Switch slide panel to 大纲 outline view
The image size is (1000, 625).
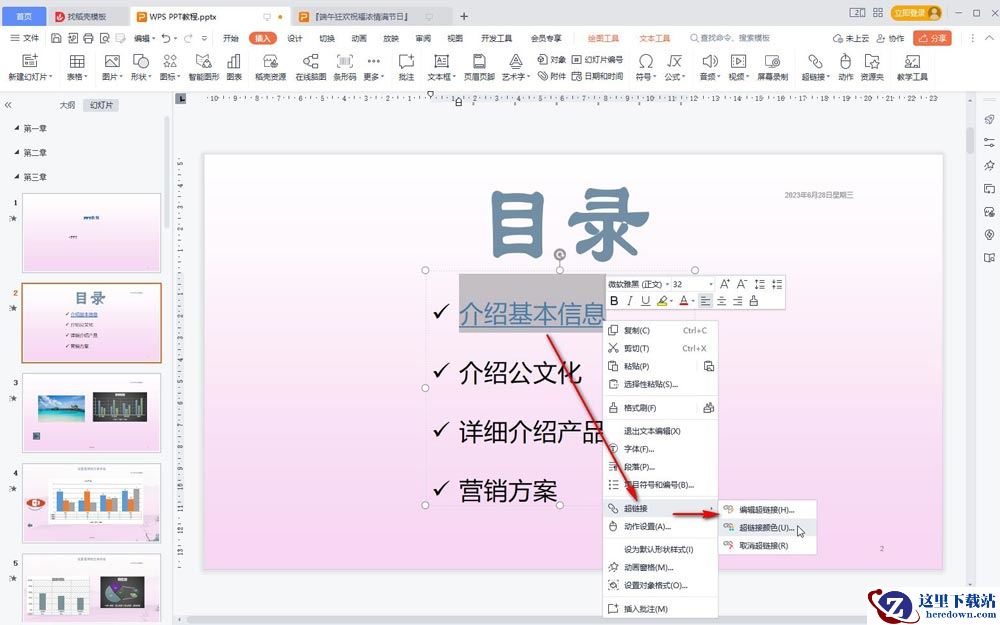pos(68,105)
